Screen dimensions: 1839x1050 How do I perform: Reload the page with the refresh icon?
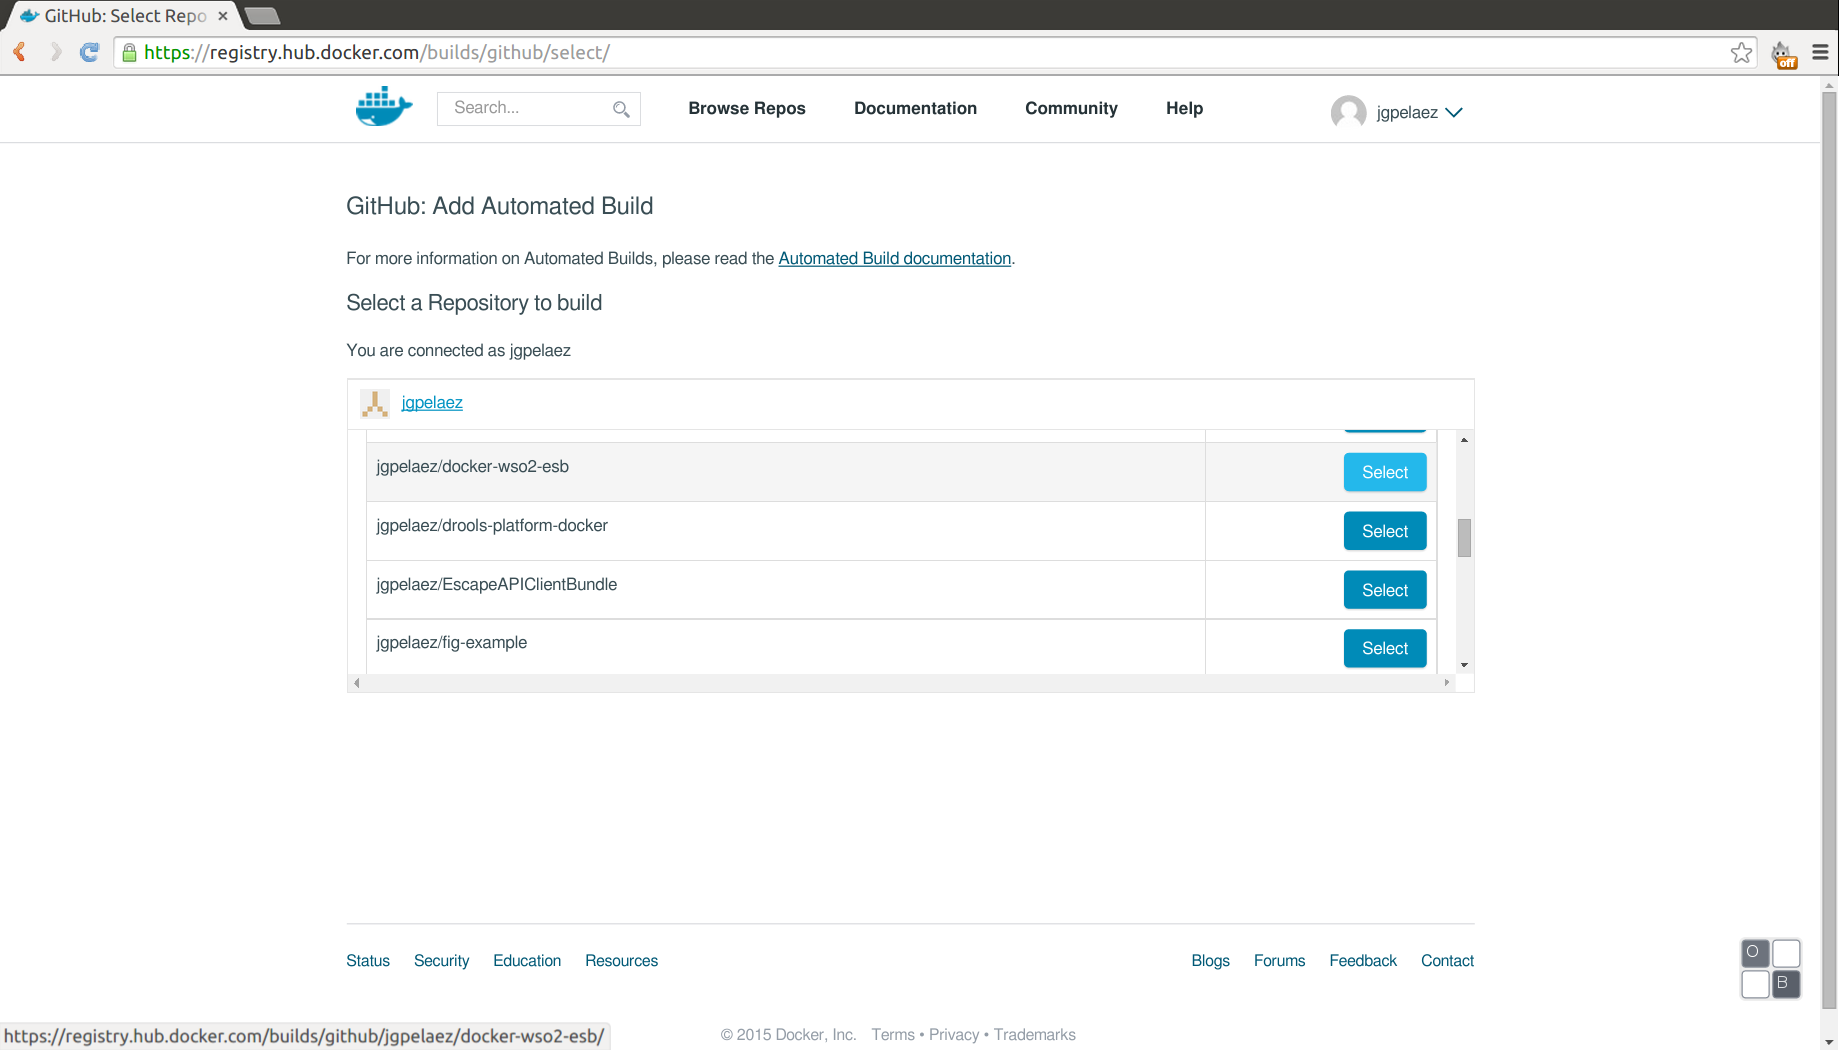[x=89, y=52]
